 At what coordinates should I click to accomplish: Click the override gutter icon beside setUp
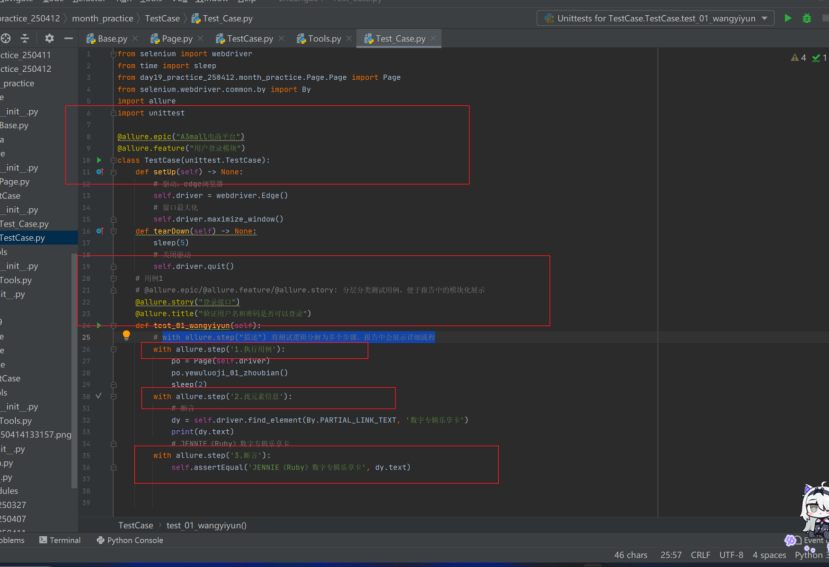click(x=99, y=171)
